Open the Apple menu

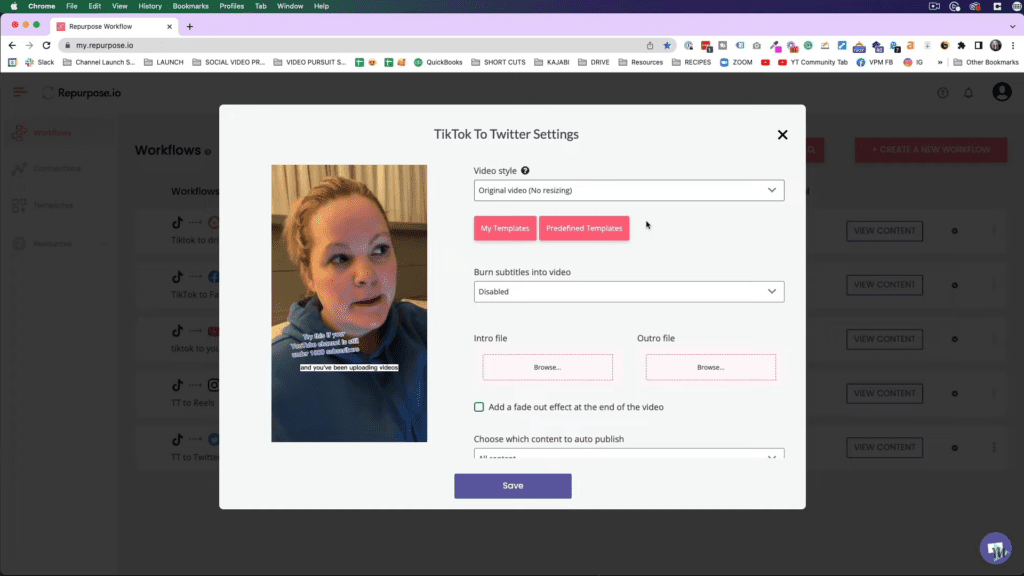[x=14, y=6]
